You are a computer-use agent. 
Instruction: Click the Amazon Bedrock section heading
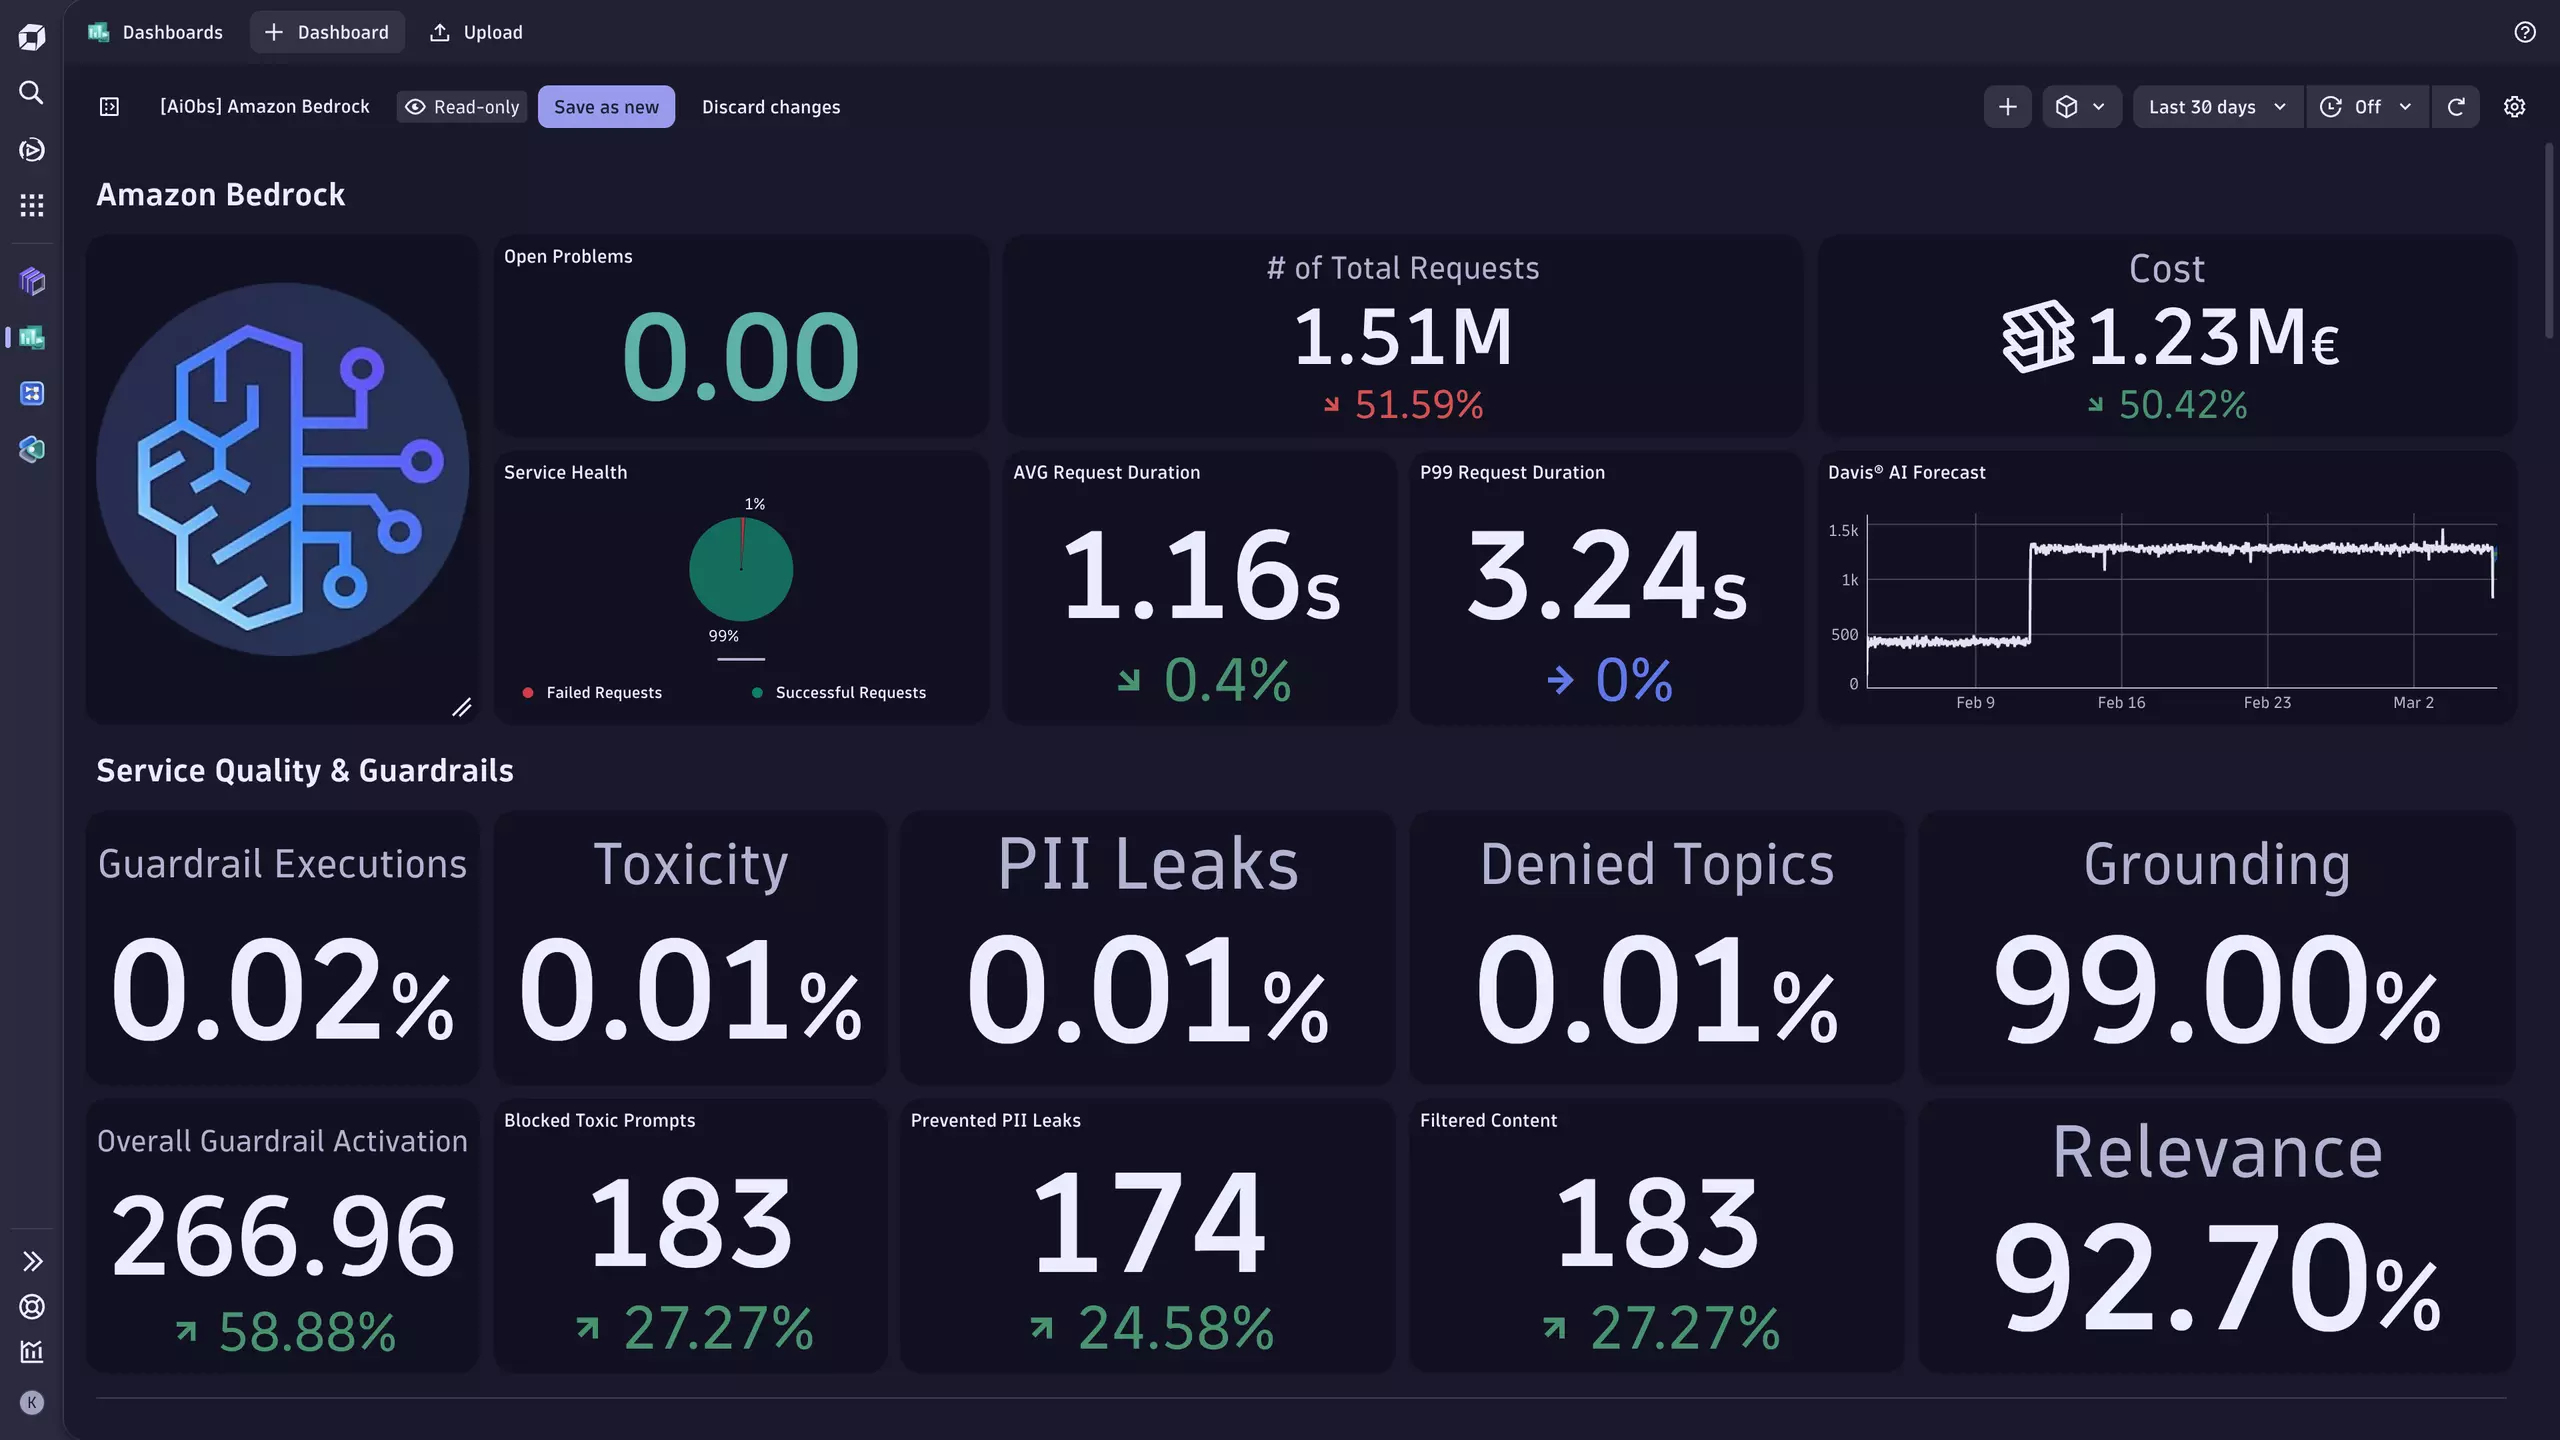(x=221, y=194)
